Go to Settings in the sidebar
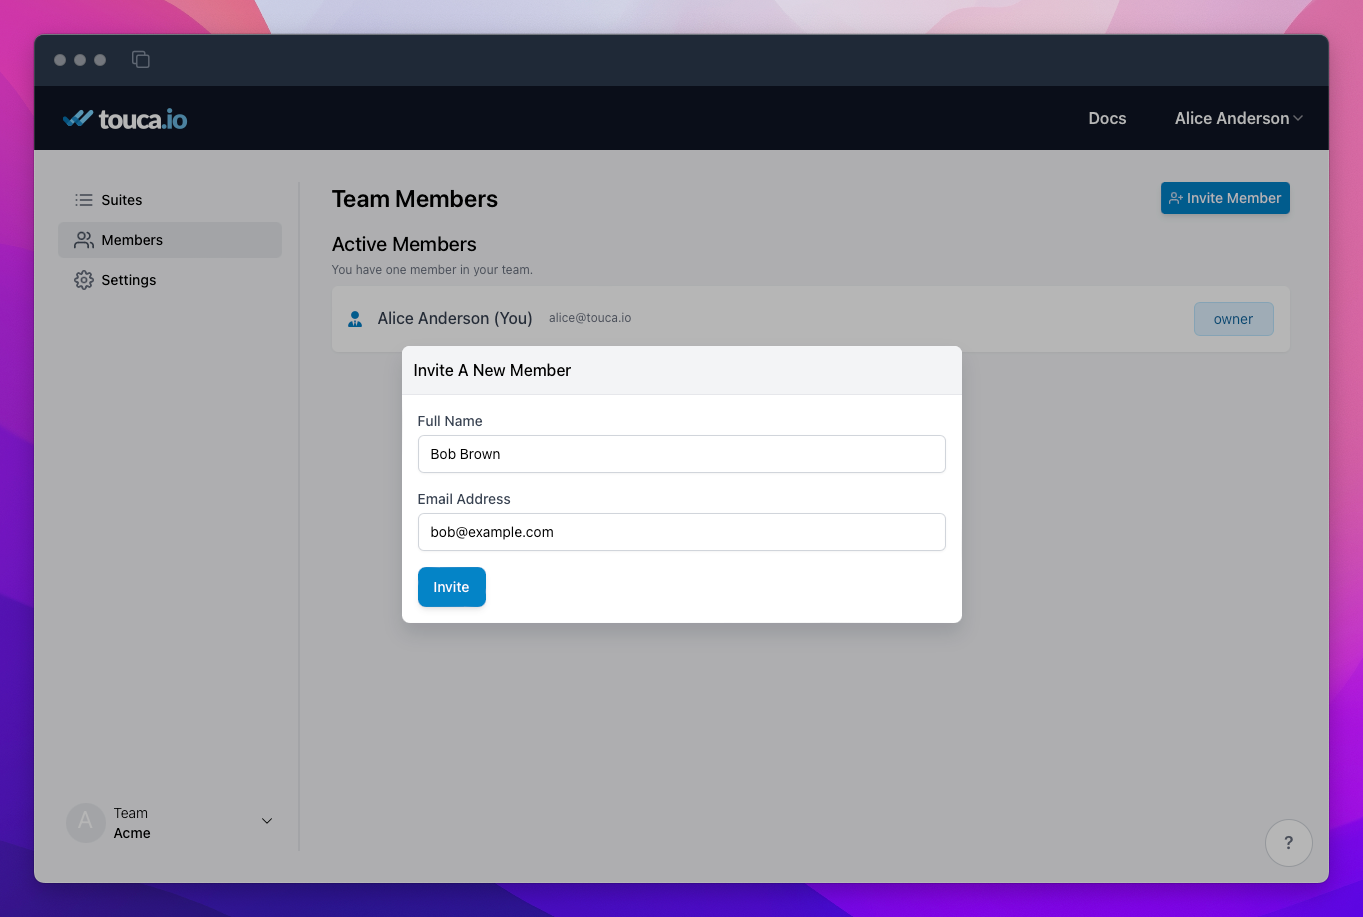 [x=170, y=280]
